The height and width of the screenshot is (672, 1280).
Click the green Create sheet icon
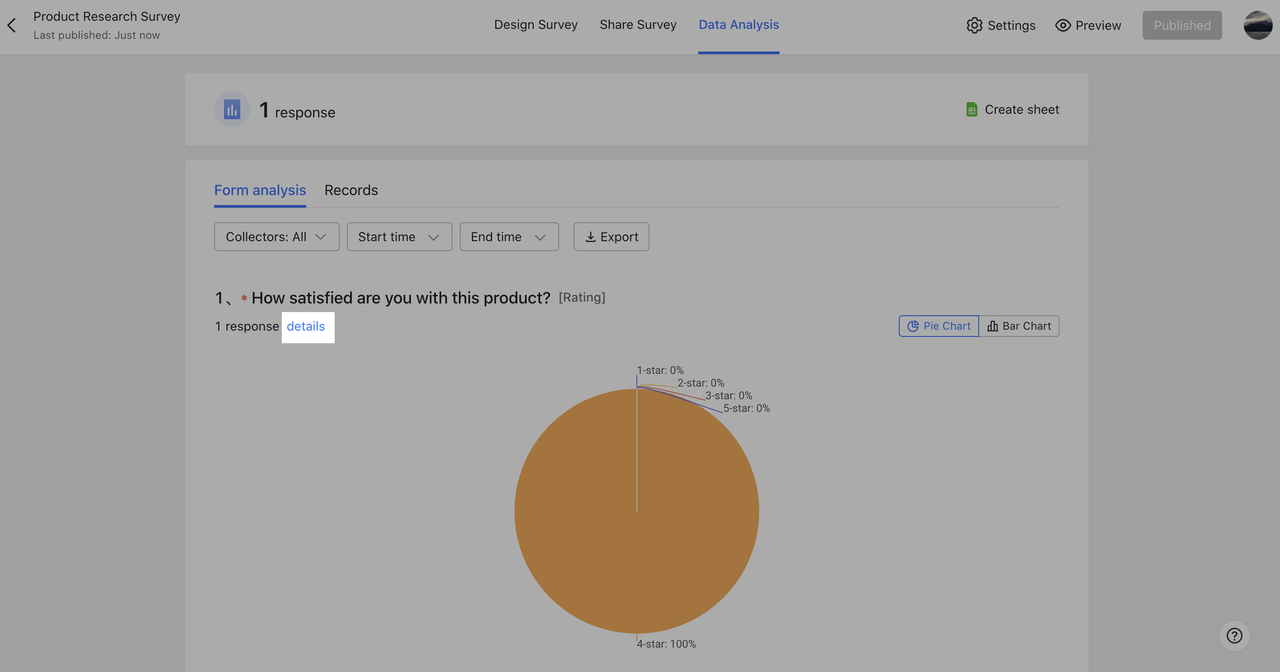click(x=971, y=109)
